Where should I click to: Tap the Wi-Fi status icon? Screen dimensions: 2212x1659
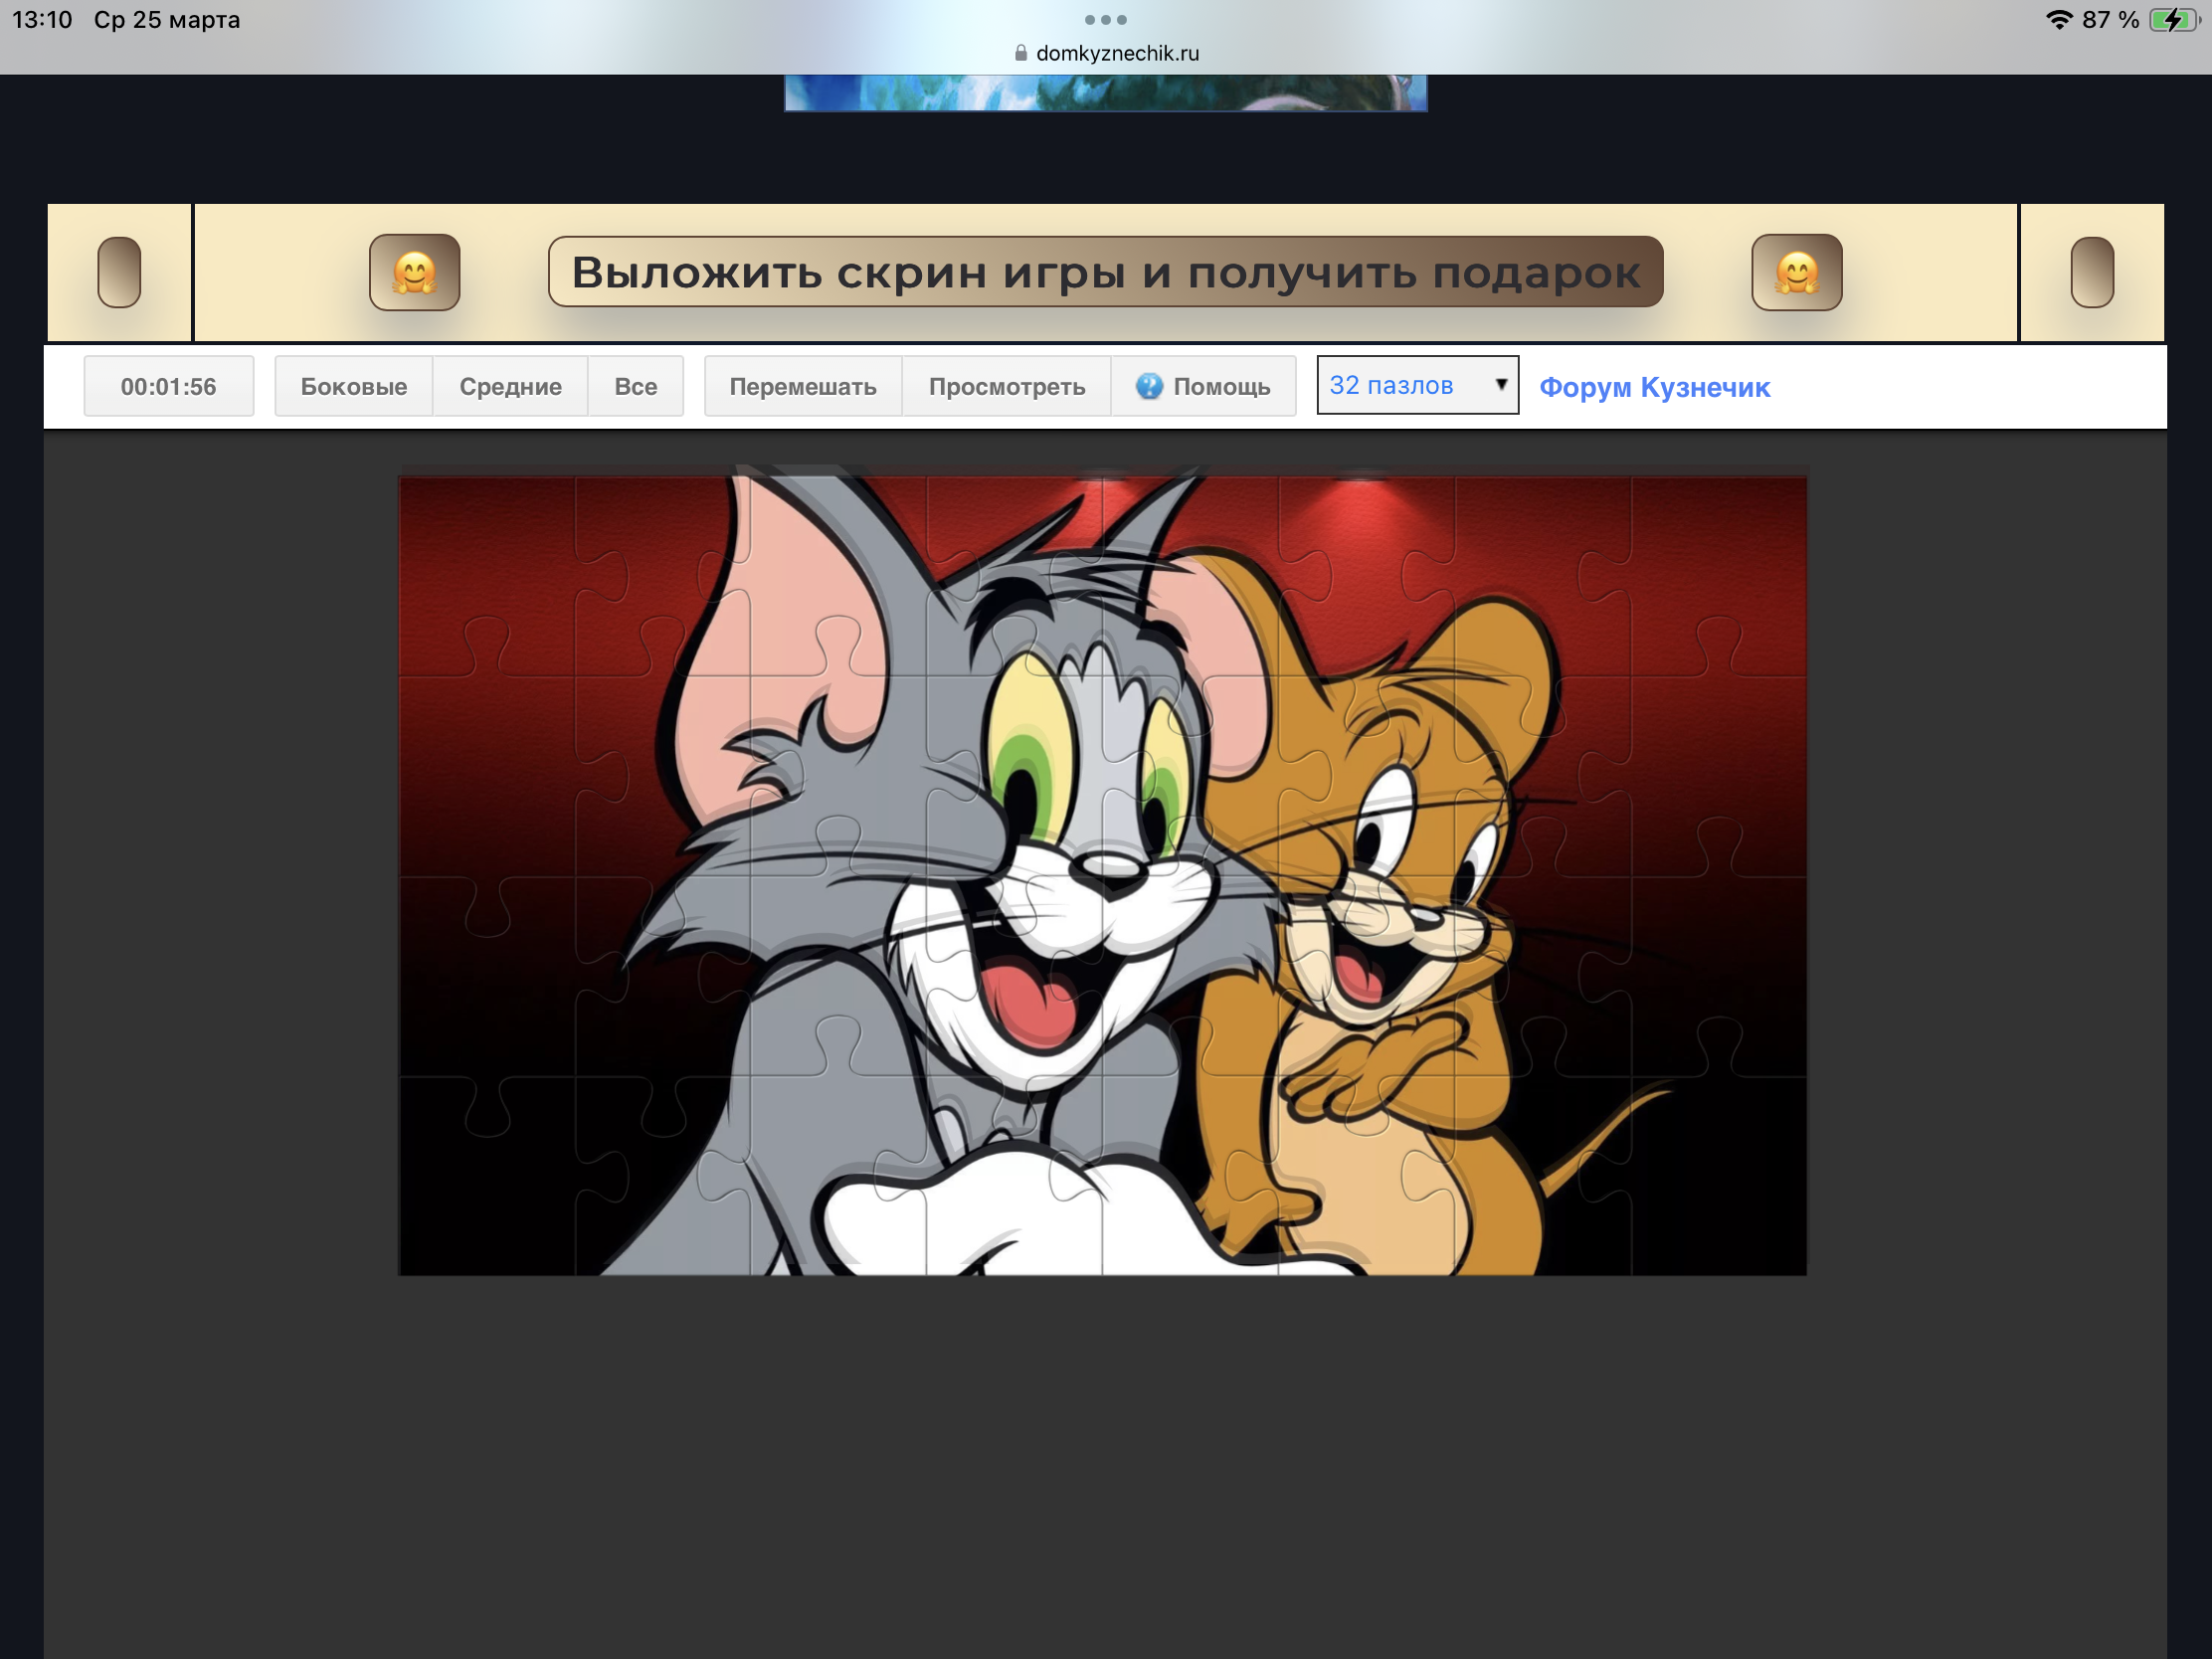tap(2058, 20)
